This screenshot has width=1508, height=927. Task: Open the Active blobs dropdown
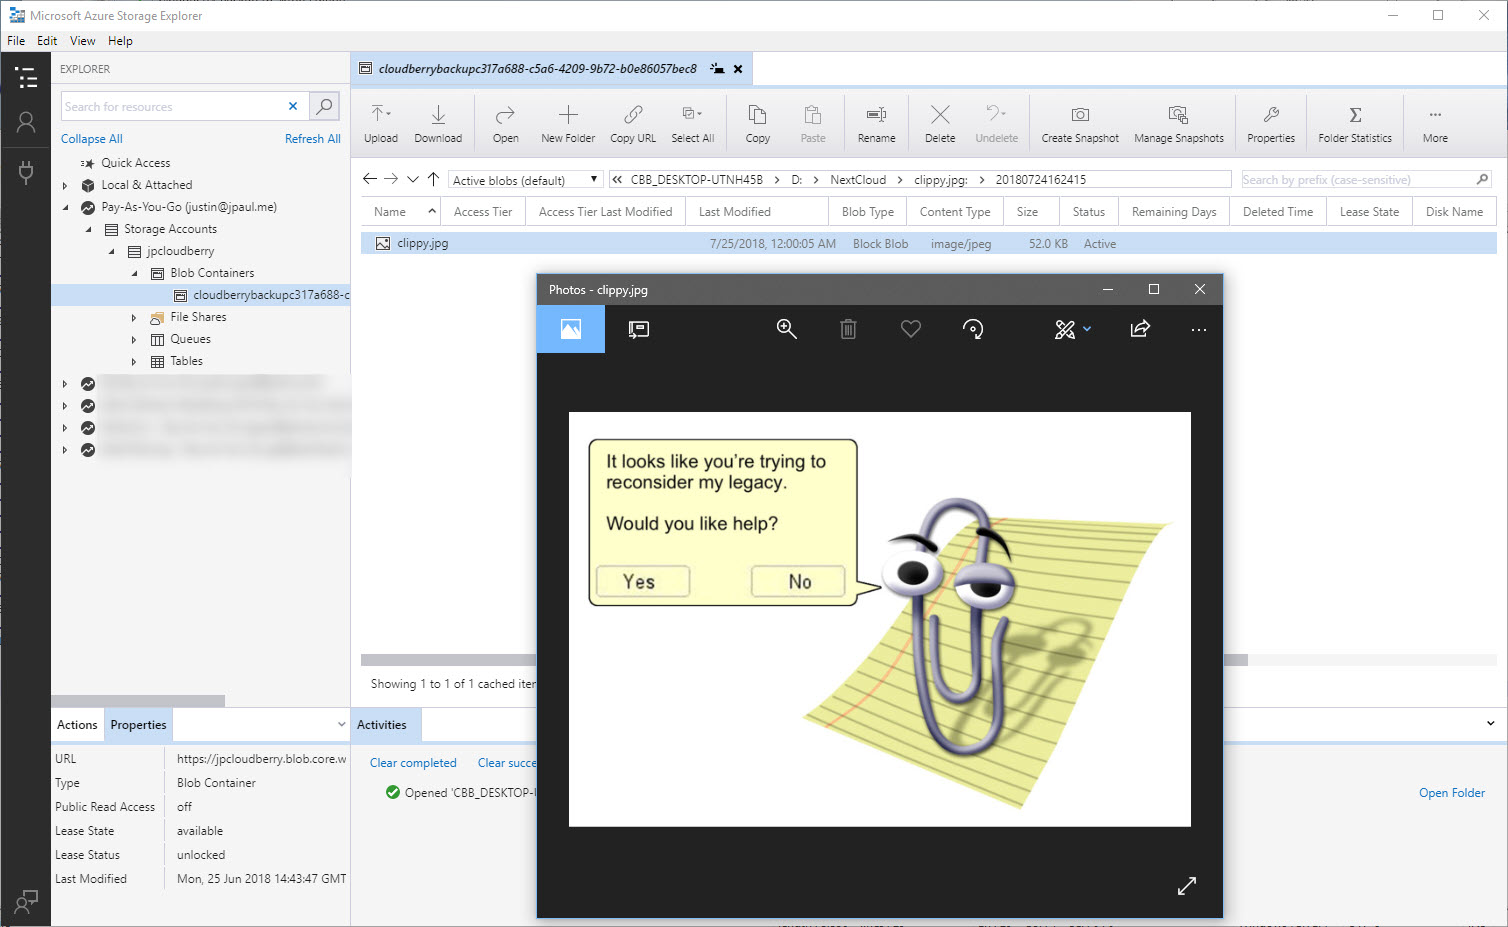tap(525, 180)
